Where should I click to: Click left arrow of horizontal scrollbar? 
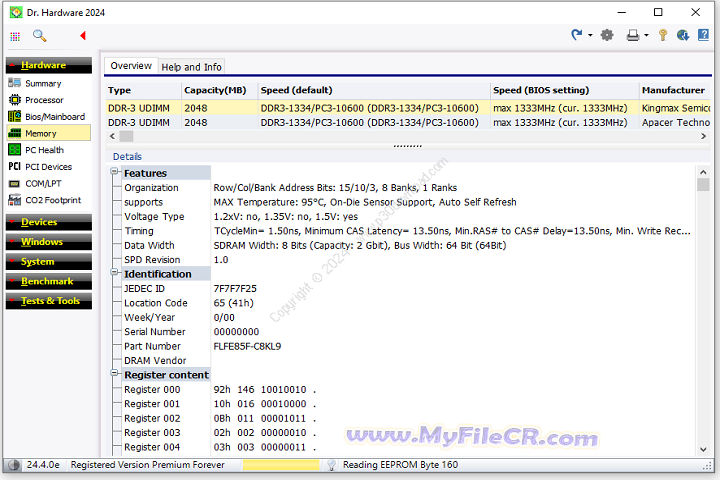click(x=112, y=136)
